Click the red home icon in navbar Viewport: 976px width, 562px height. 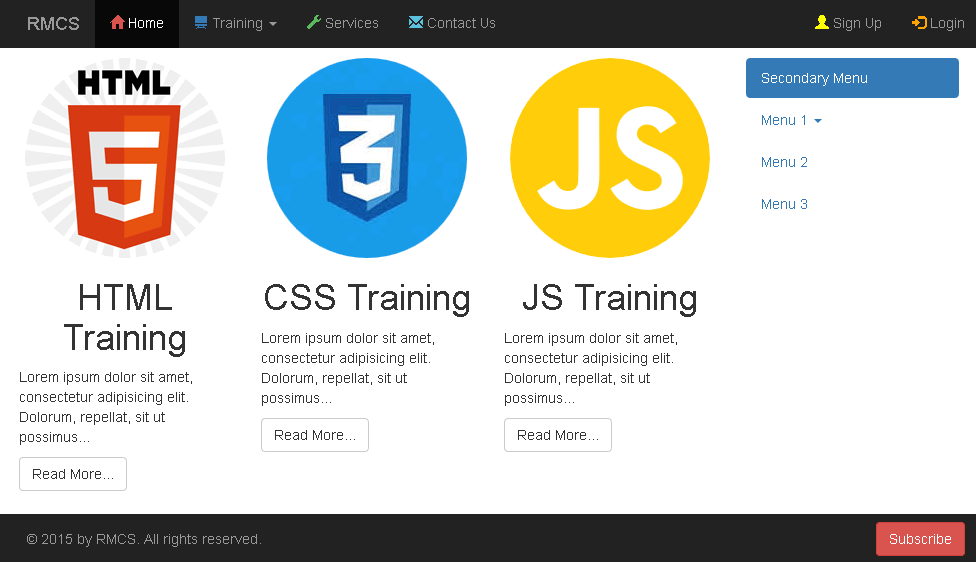[x=117, y=22]
